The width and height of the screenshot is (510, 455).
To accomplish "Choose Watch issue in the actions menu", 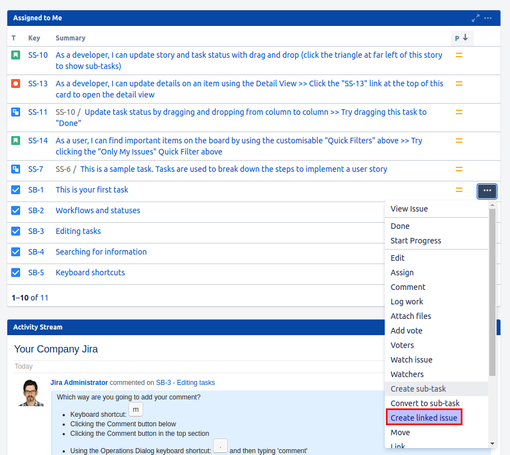I will [411, 360].
